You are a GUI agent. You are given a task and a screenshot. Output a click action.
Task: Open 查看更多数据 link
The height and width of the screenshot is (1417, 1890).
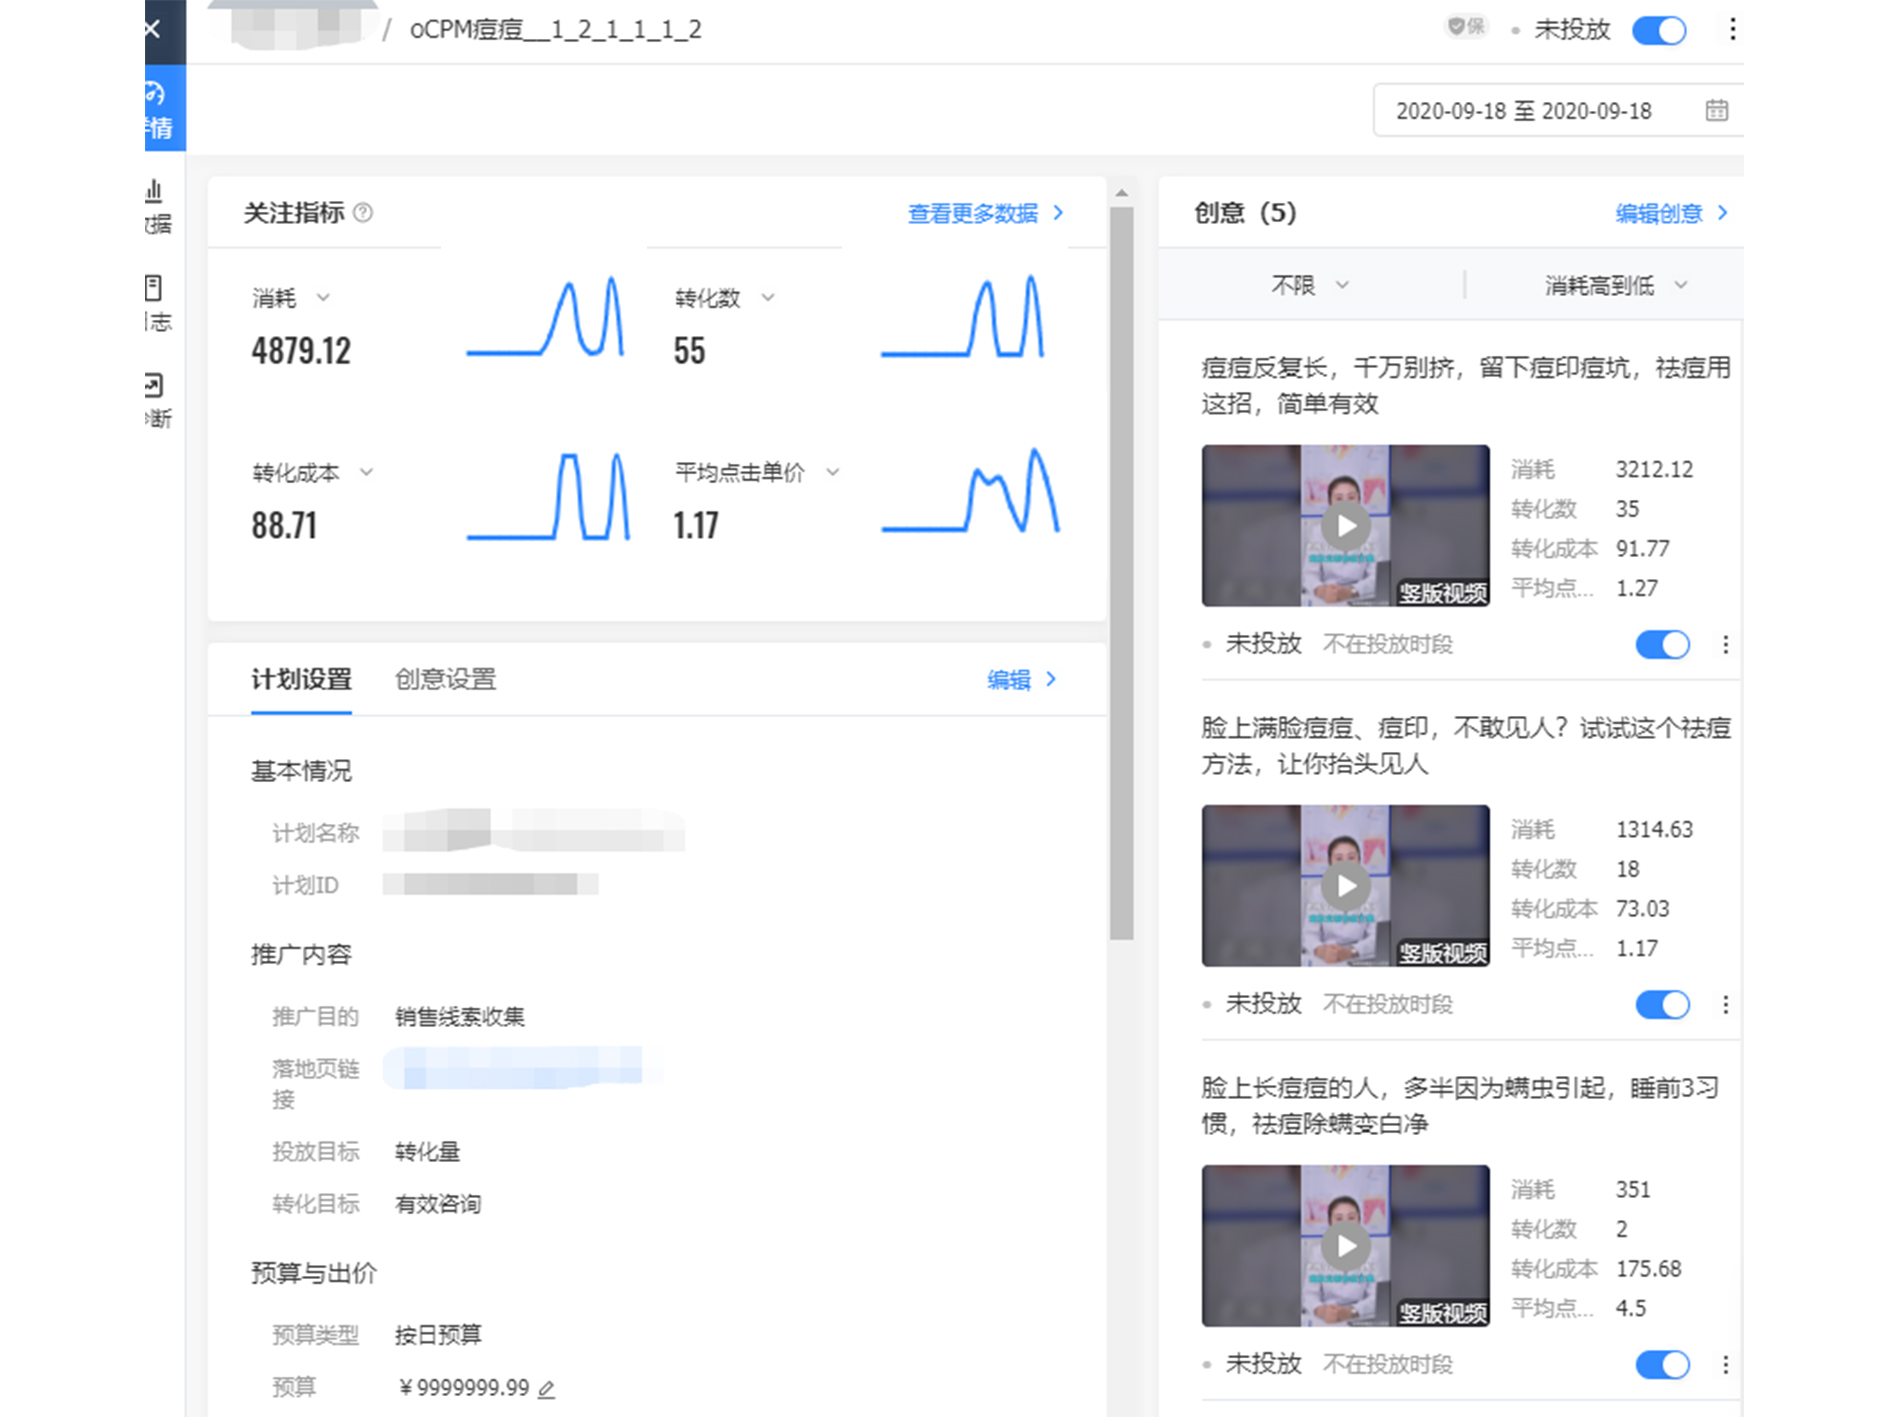[973, 213]
